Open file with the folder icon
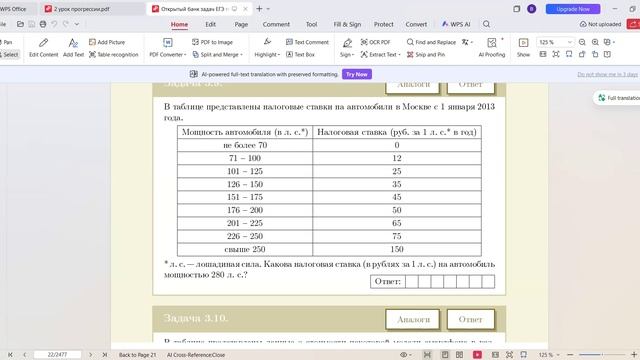Screen dimensions: 640x360 pos(20,24)
